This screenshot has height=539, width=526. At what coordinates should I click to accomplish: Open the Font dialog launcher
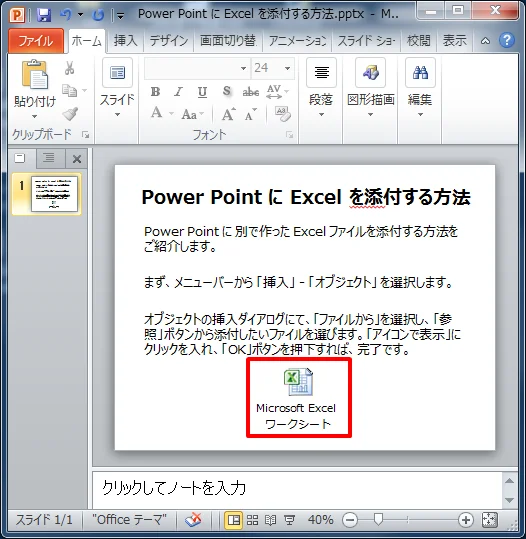[x=289, y=135]
